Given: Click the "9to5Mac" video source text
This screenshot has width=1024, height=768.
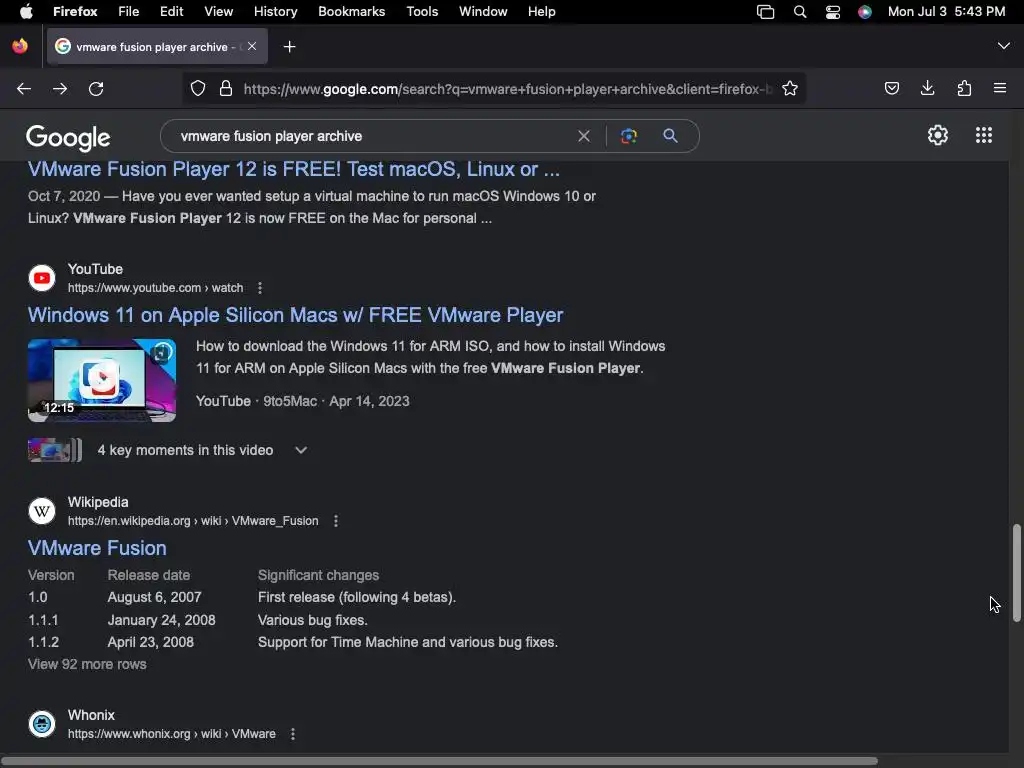Looking at the screenshot, I should pos(290,402).
